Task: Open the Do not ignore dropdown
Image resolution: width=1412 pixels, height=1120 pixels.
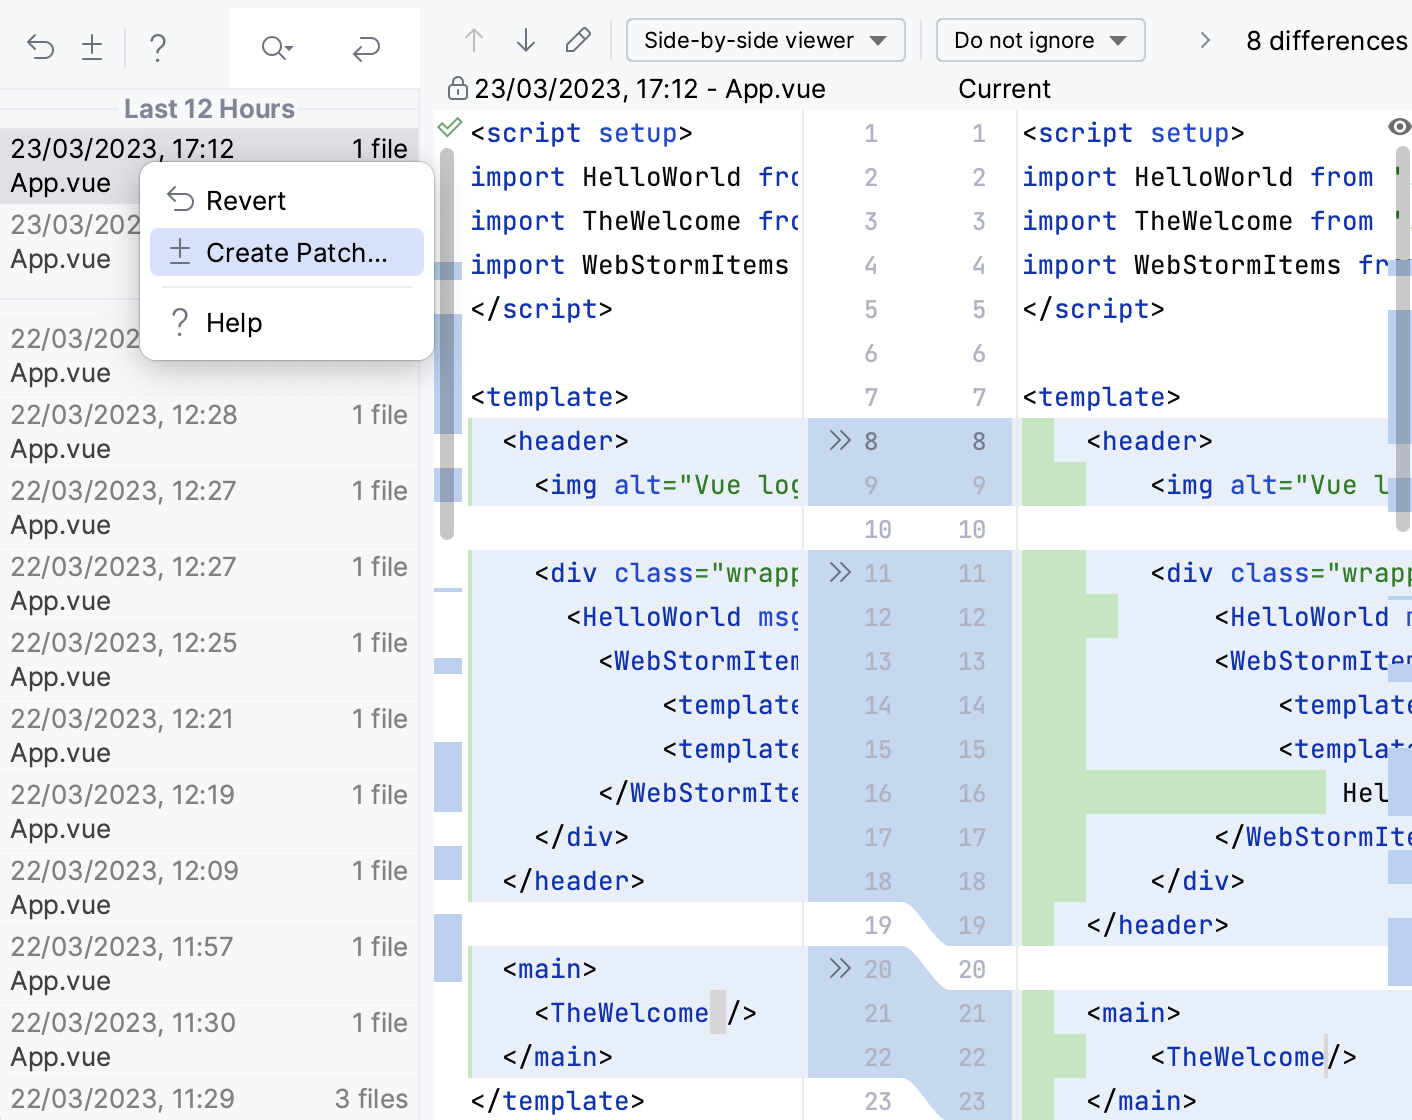Action: coord(1040,40)
